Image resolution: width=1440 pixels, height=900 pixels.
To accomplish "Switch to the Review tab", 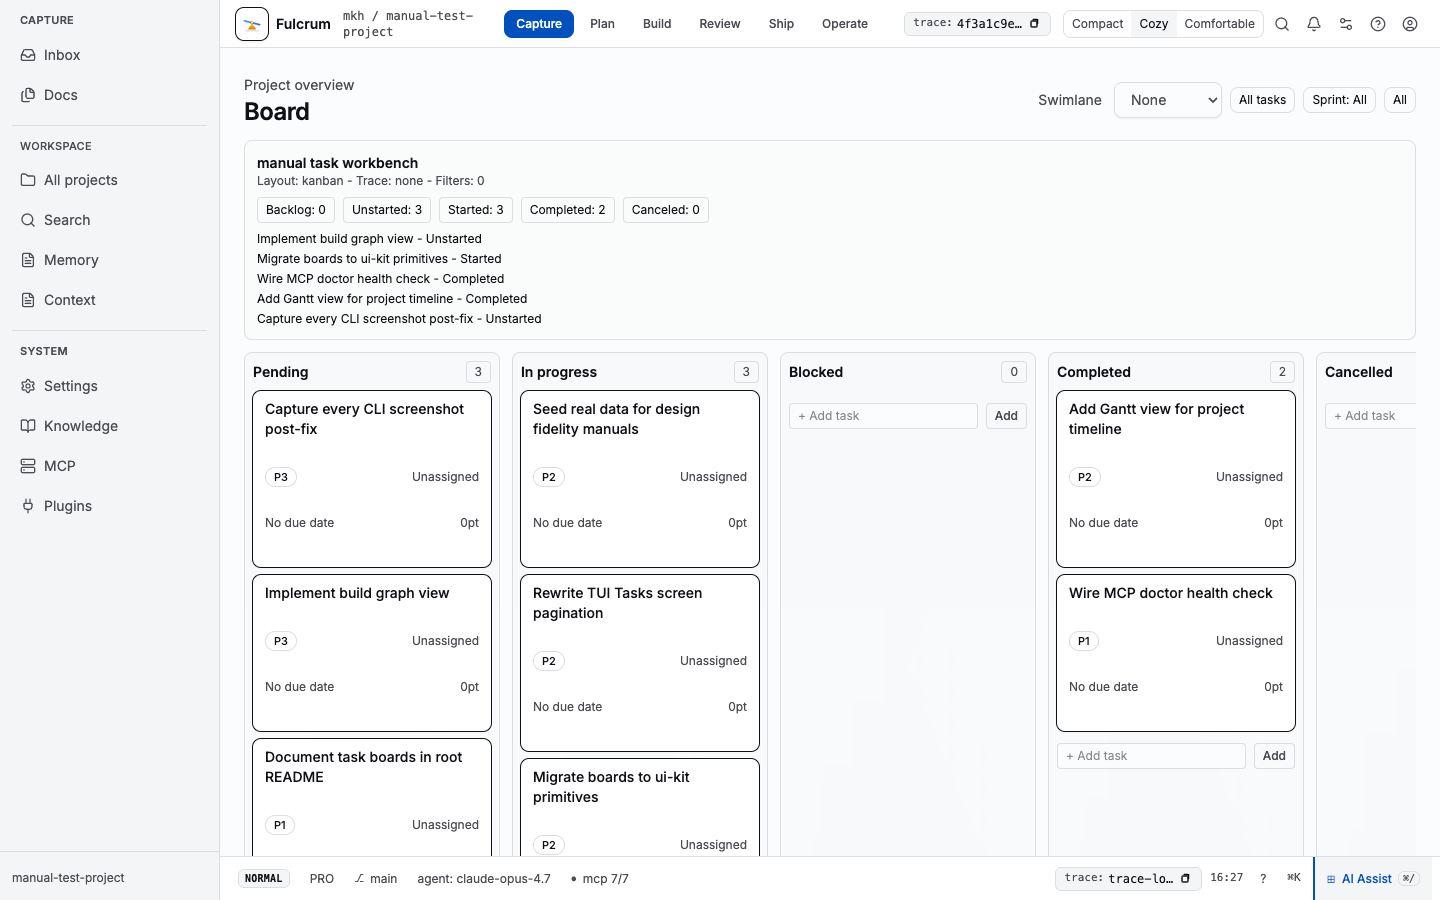I will pos(720,24).
